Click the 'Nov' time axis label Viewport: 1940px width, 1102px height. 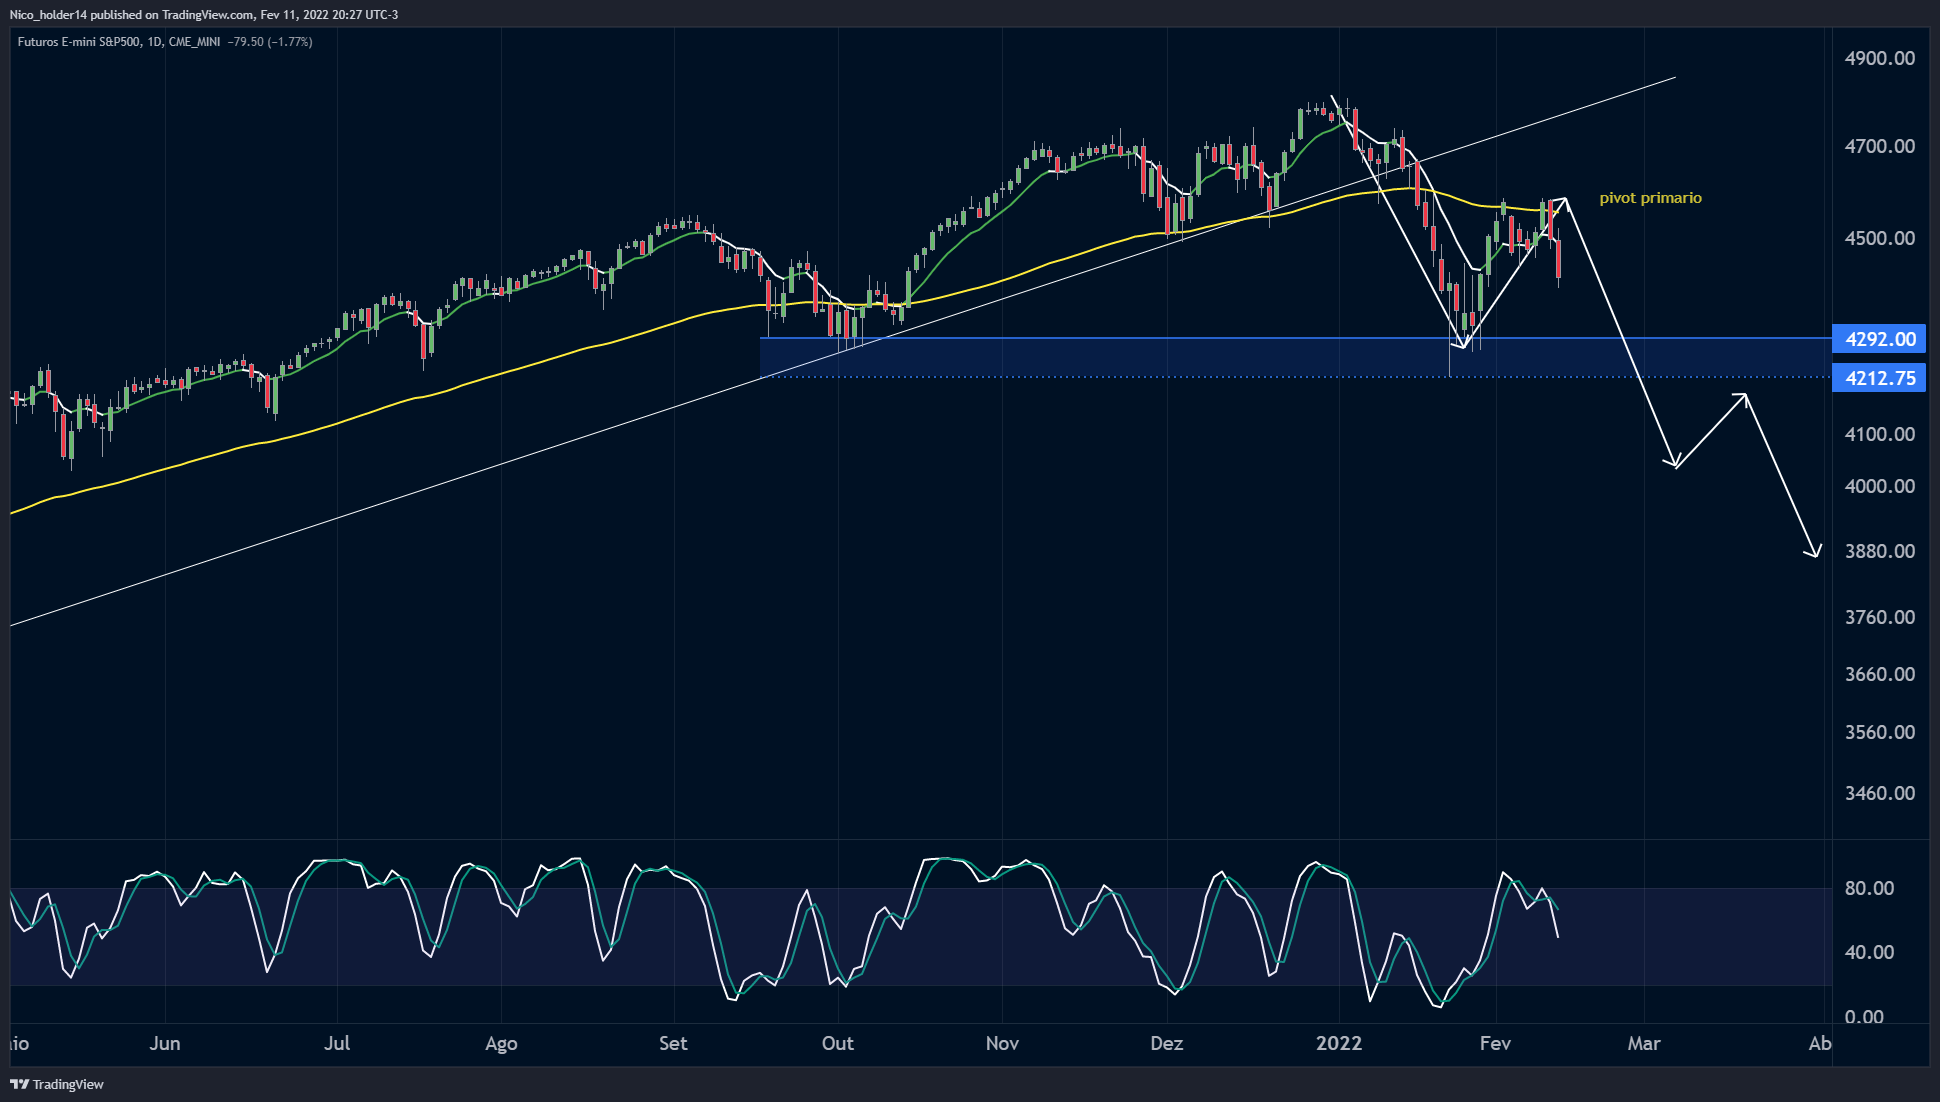tap(1002, 1043)
